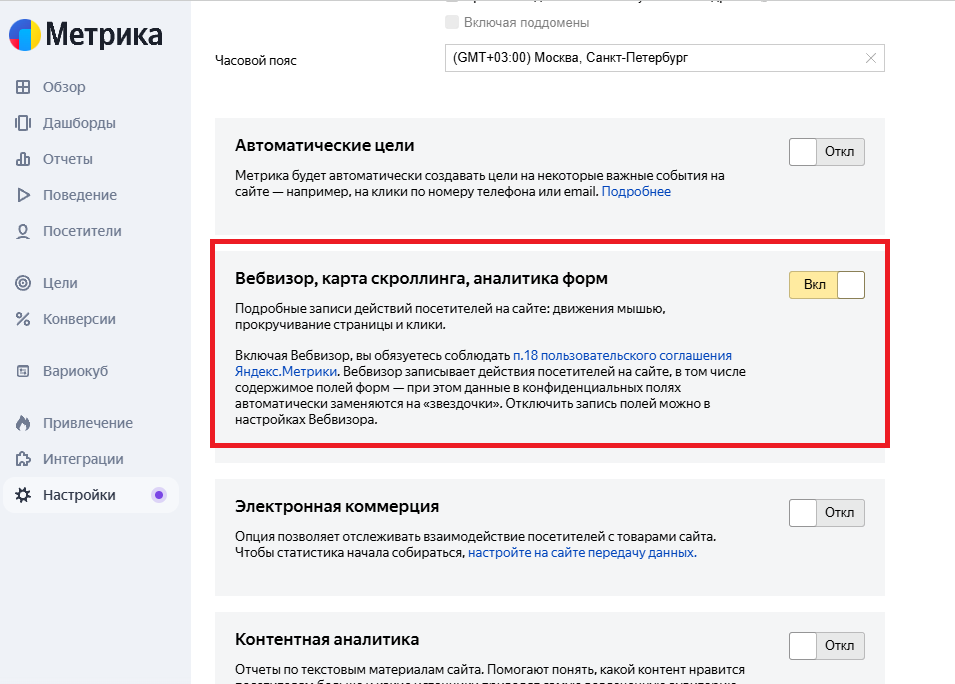Click the Цели target icon

[x=23, y=283]
